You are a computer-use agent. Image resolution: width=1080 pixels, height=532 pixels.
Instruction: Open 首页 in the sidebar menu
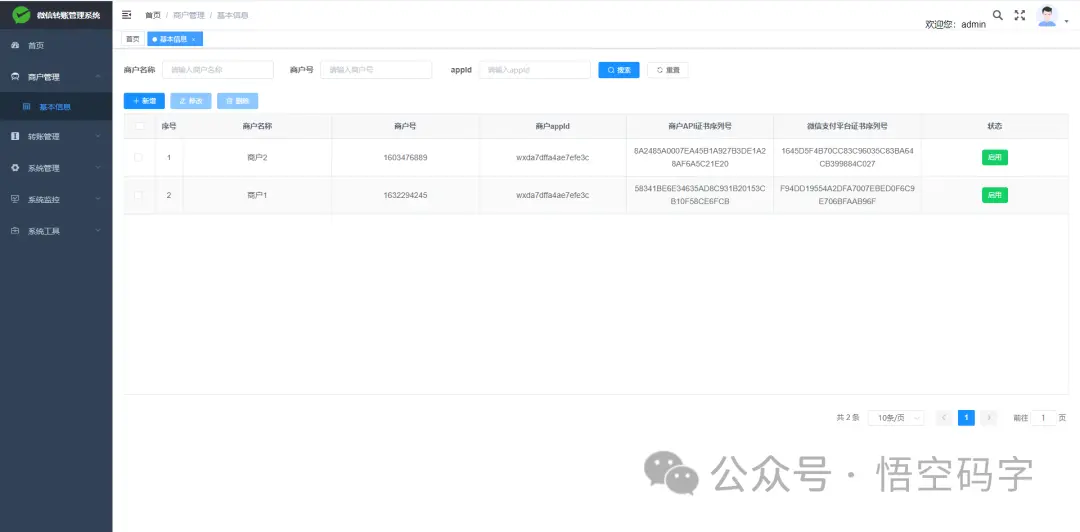(56, 45)
